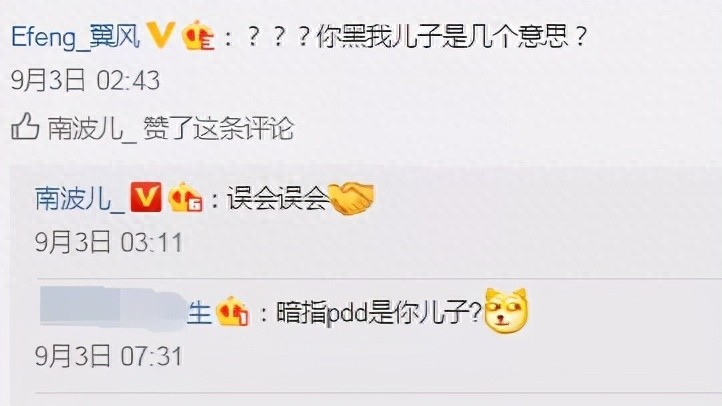This screenshot has width=722, height=406.
Task: Click the 赞了这条评论 like notice text
Action: [x=218, y=128]
